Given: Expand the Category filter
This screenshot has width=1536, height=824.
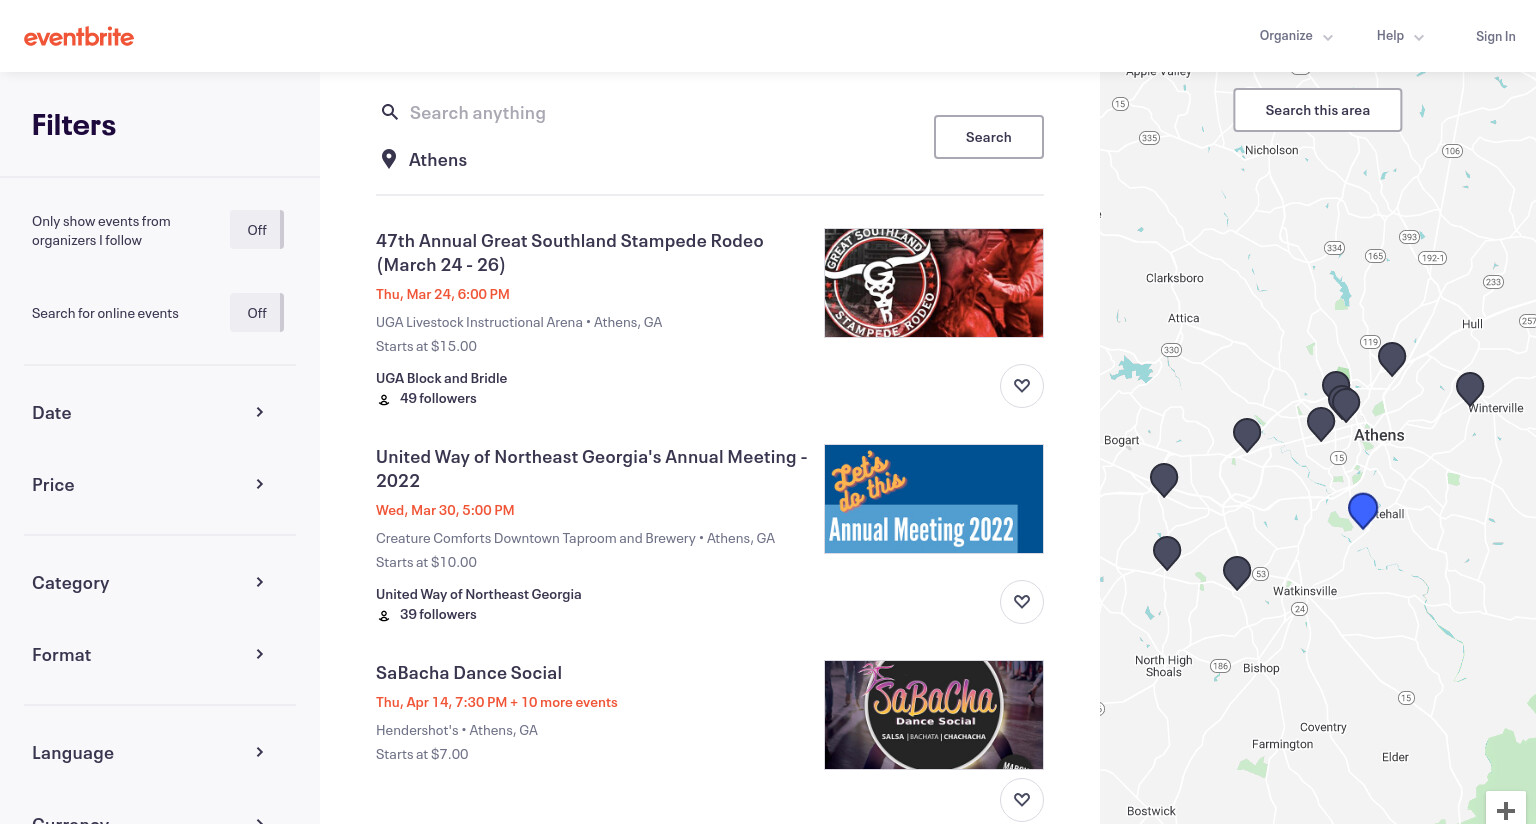Looking at the screenshot, I should pyautogui.click(x=148, y=583).
